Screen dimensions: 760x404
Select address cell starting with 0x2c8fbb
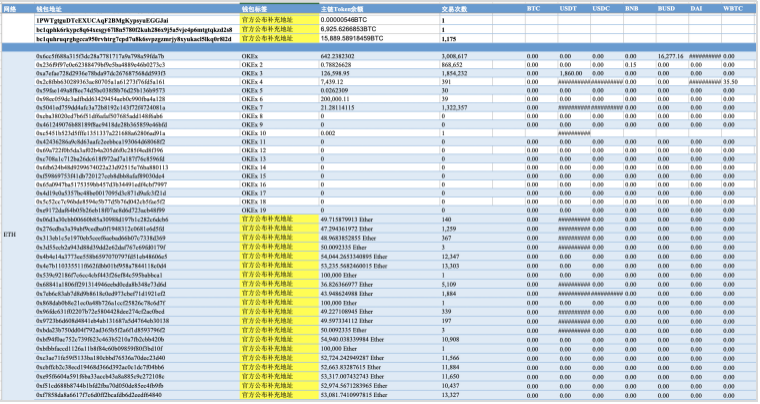pos(100,82)
